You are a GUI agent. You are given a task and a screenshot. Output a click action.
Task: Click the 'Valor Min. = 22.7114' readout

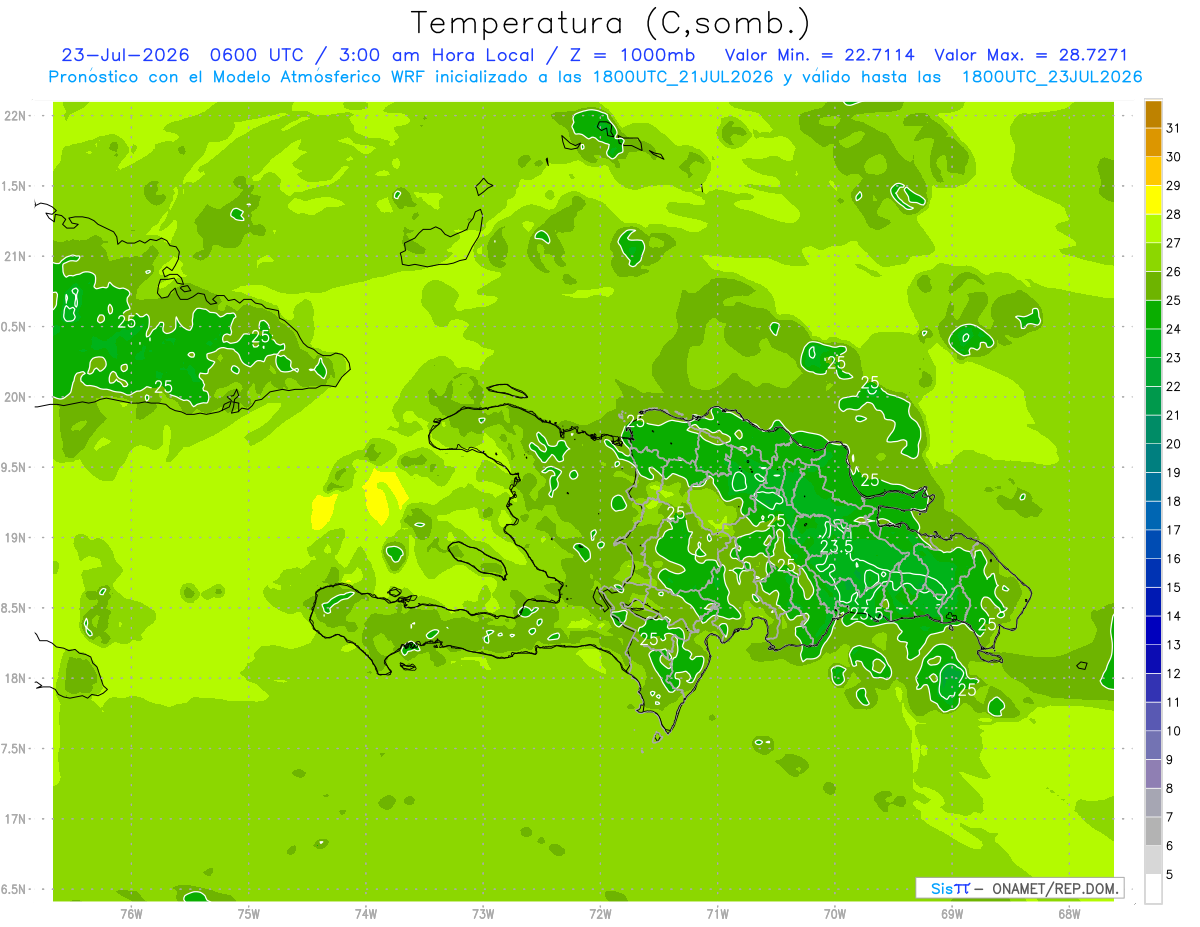[819, 55]
